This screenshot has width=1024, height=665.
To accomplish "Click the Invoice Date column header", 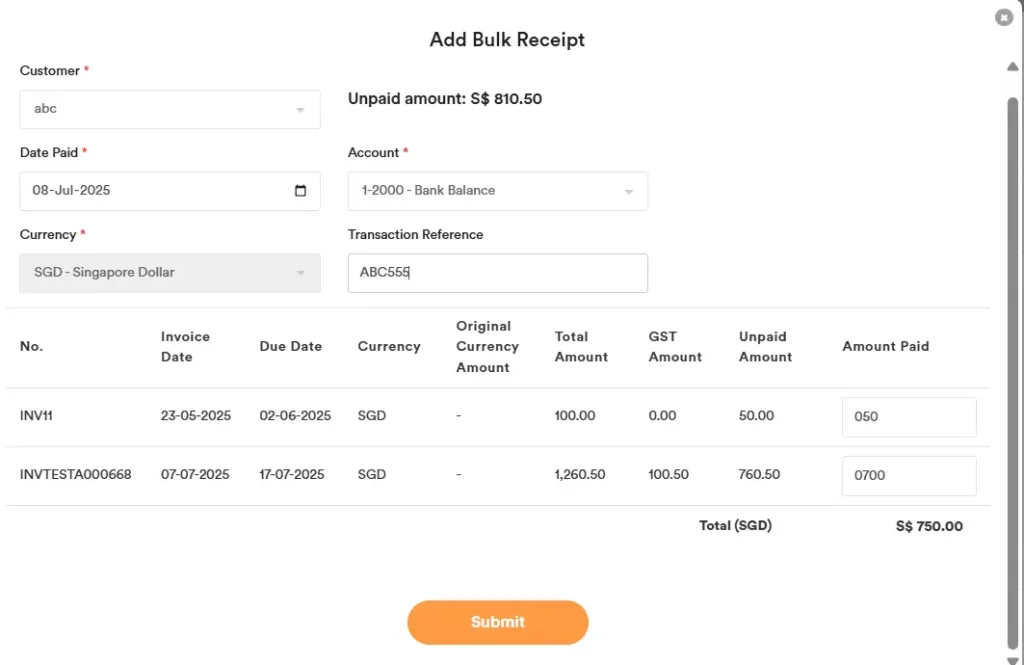I will point(185,347).
